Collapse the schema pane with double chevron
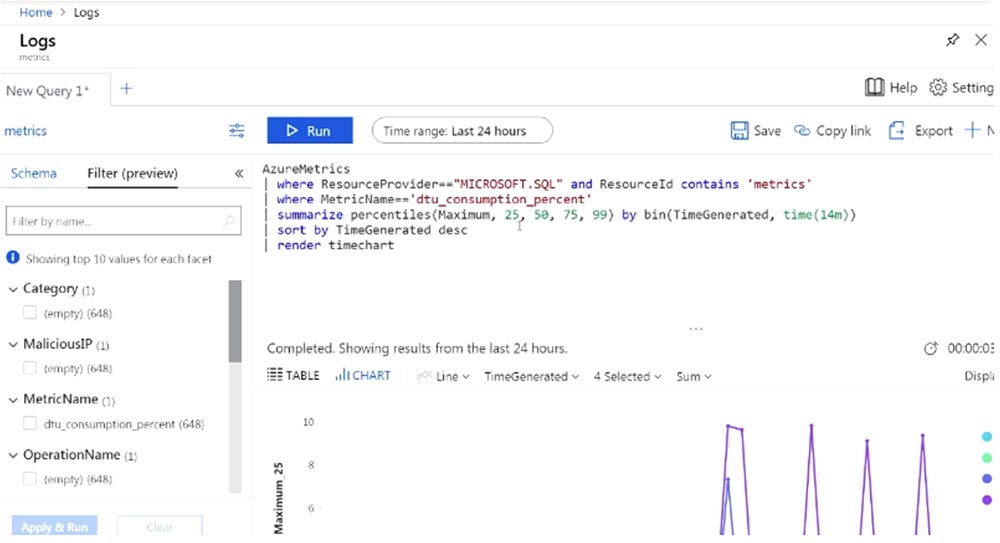The image size is (1000, 543). 239,173
